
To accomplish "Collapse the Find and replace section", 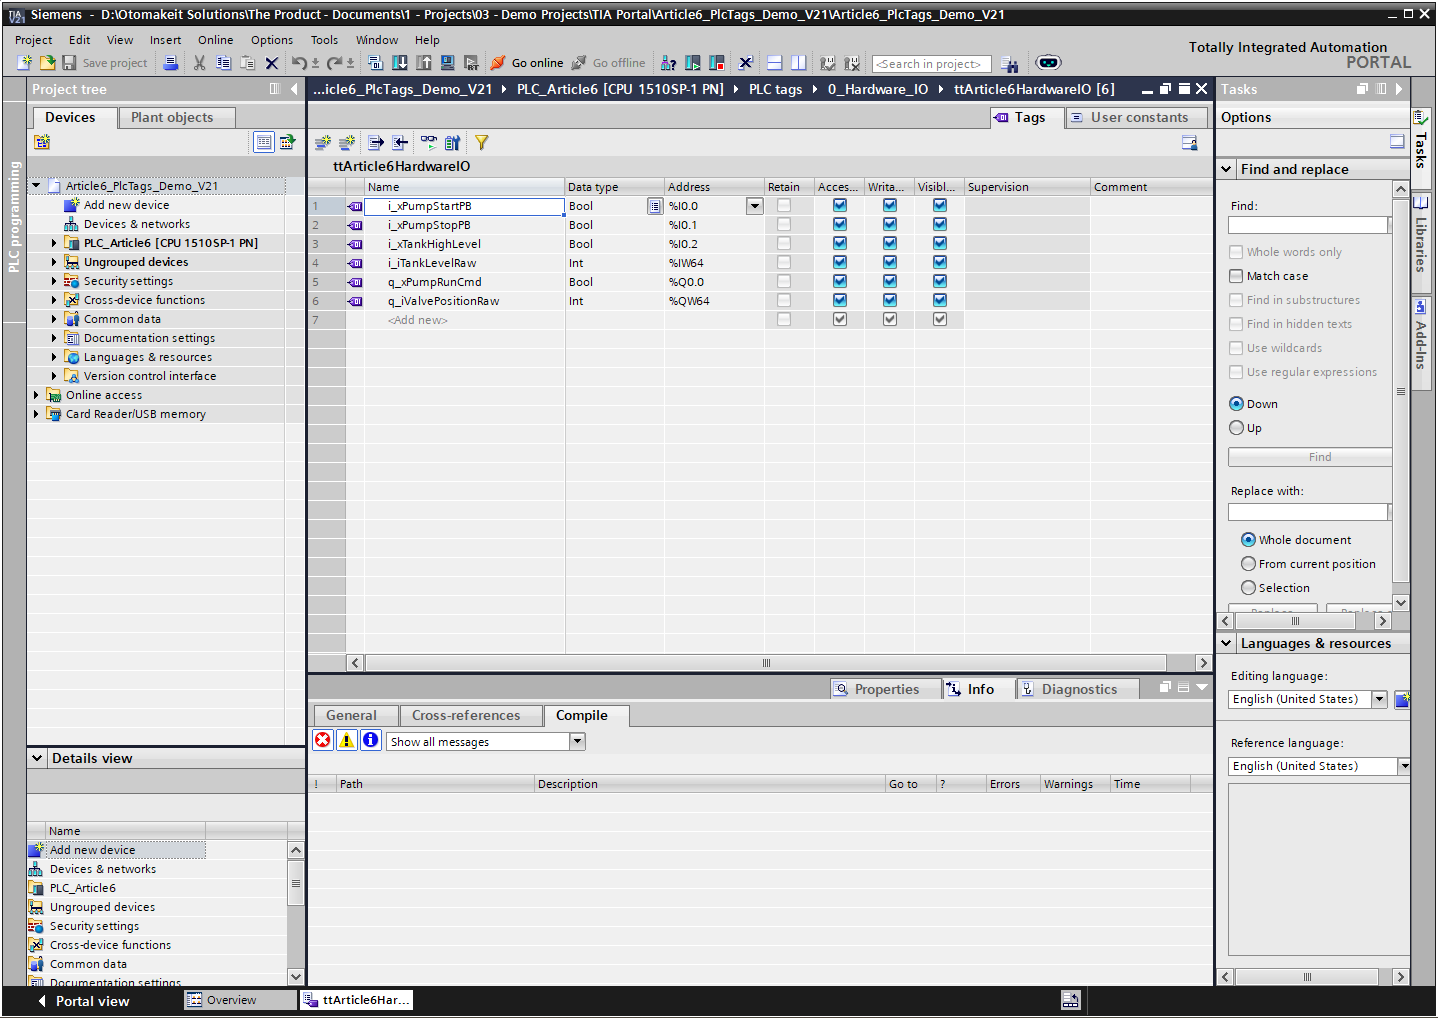I will 1227,169.
